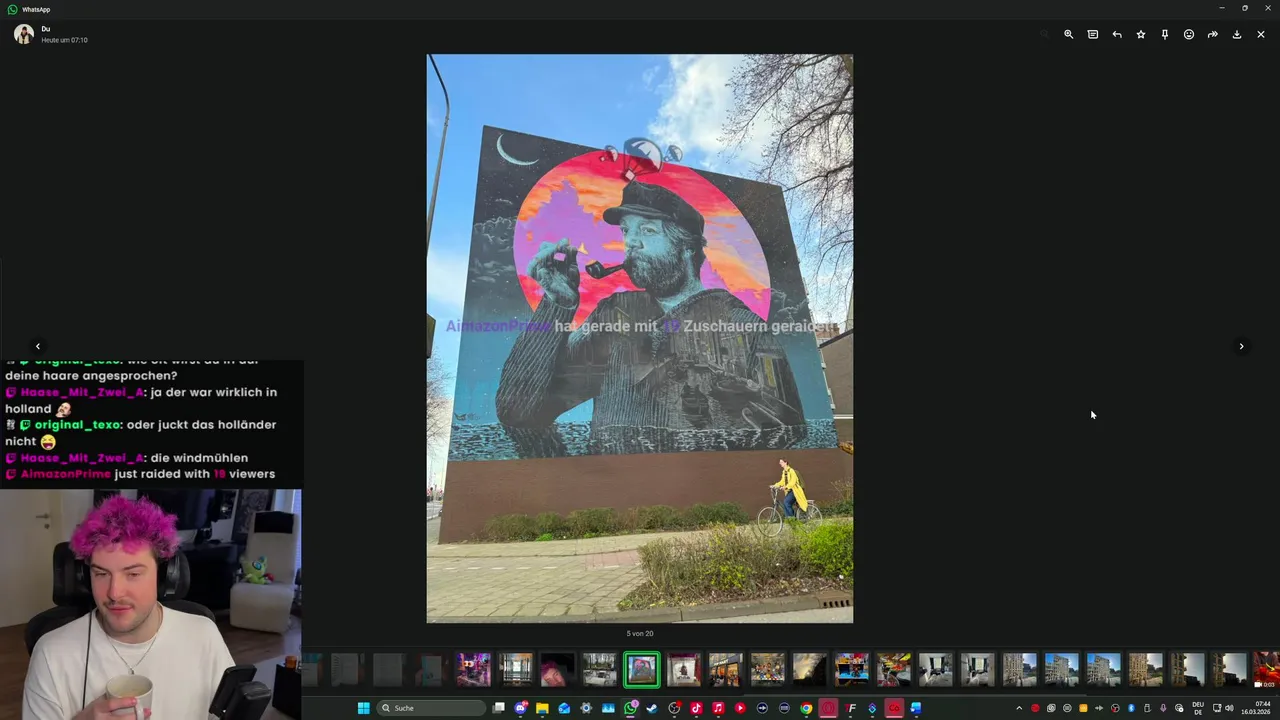Forward this photo
The height and width of the screenshot is (720, 1280).
(x=1213, y=34)
